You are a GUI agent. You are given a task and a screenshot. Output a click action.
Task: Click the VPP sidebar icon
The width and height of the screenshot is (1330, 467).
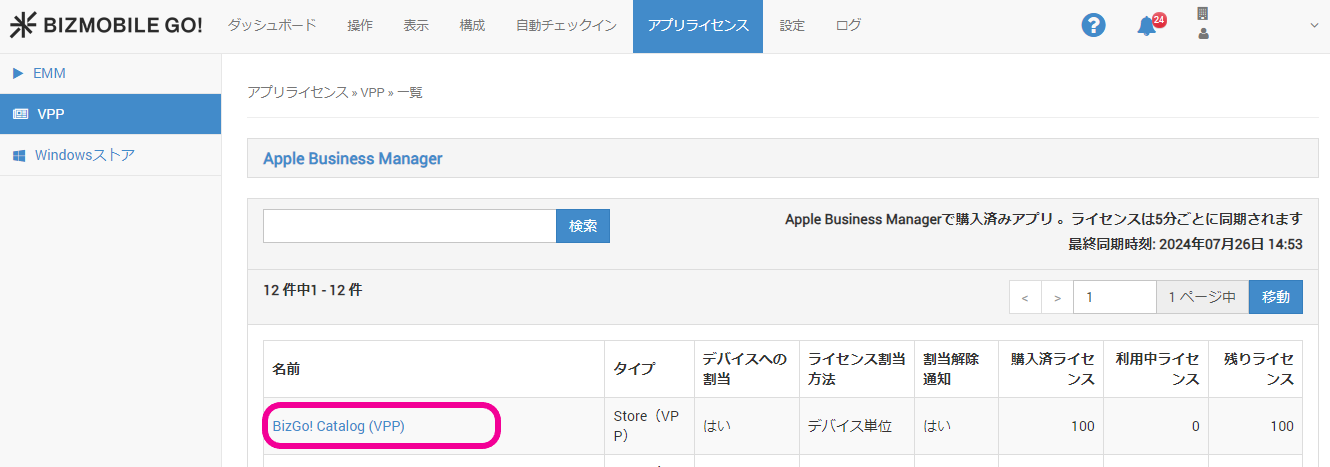pos(20,114)
